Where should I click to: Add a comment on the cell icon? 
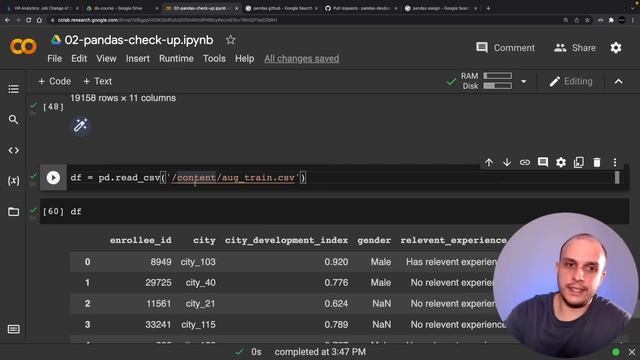click(543, 162)
